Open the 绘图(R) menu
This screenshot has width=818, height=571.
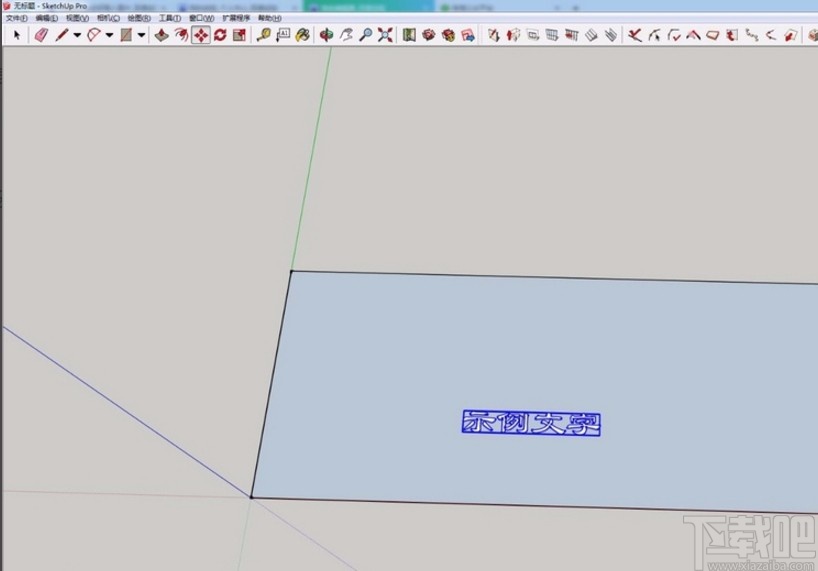[139, 18]
